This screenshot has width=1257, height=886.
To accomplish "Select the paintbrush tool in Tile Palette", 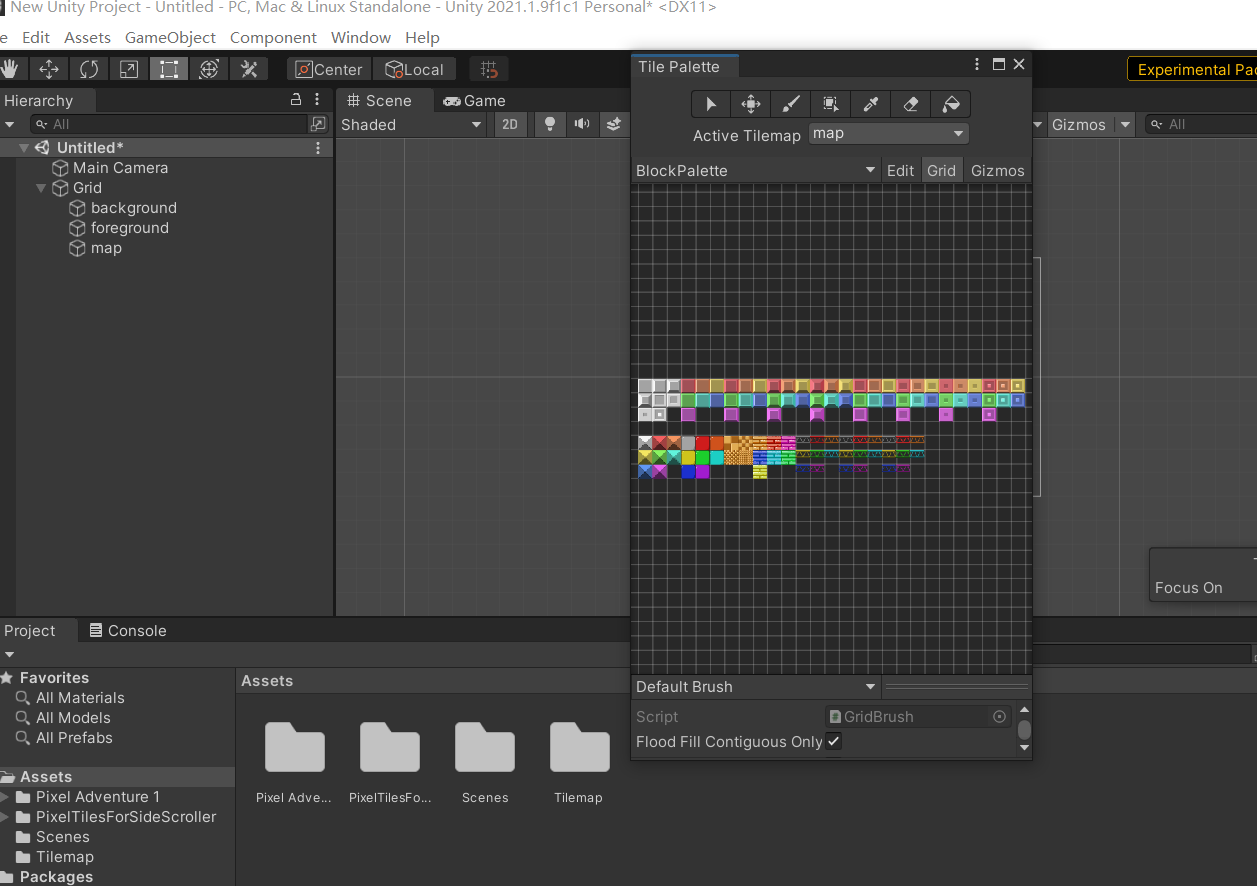I will 790,104.
